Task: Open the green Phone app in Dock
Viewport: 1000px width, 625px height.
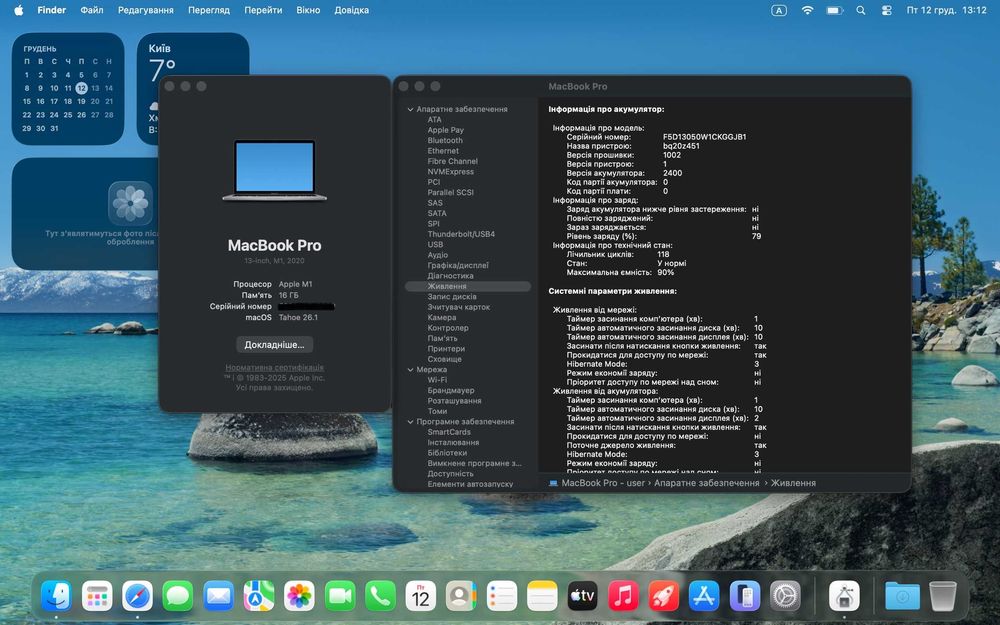Action: tap(380, 597)
